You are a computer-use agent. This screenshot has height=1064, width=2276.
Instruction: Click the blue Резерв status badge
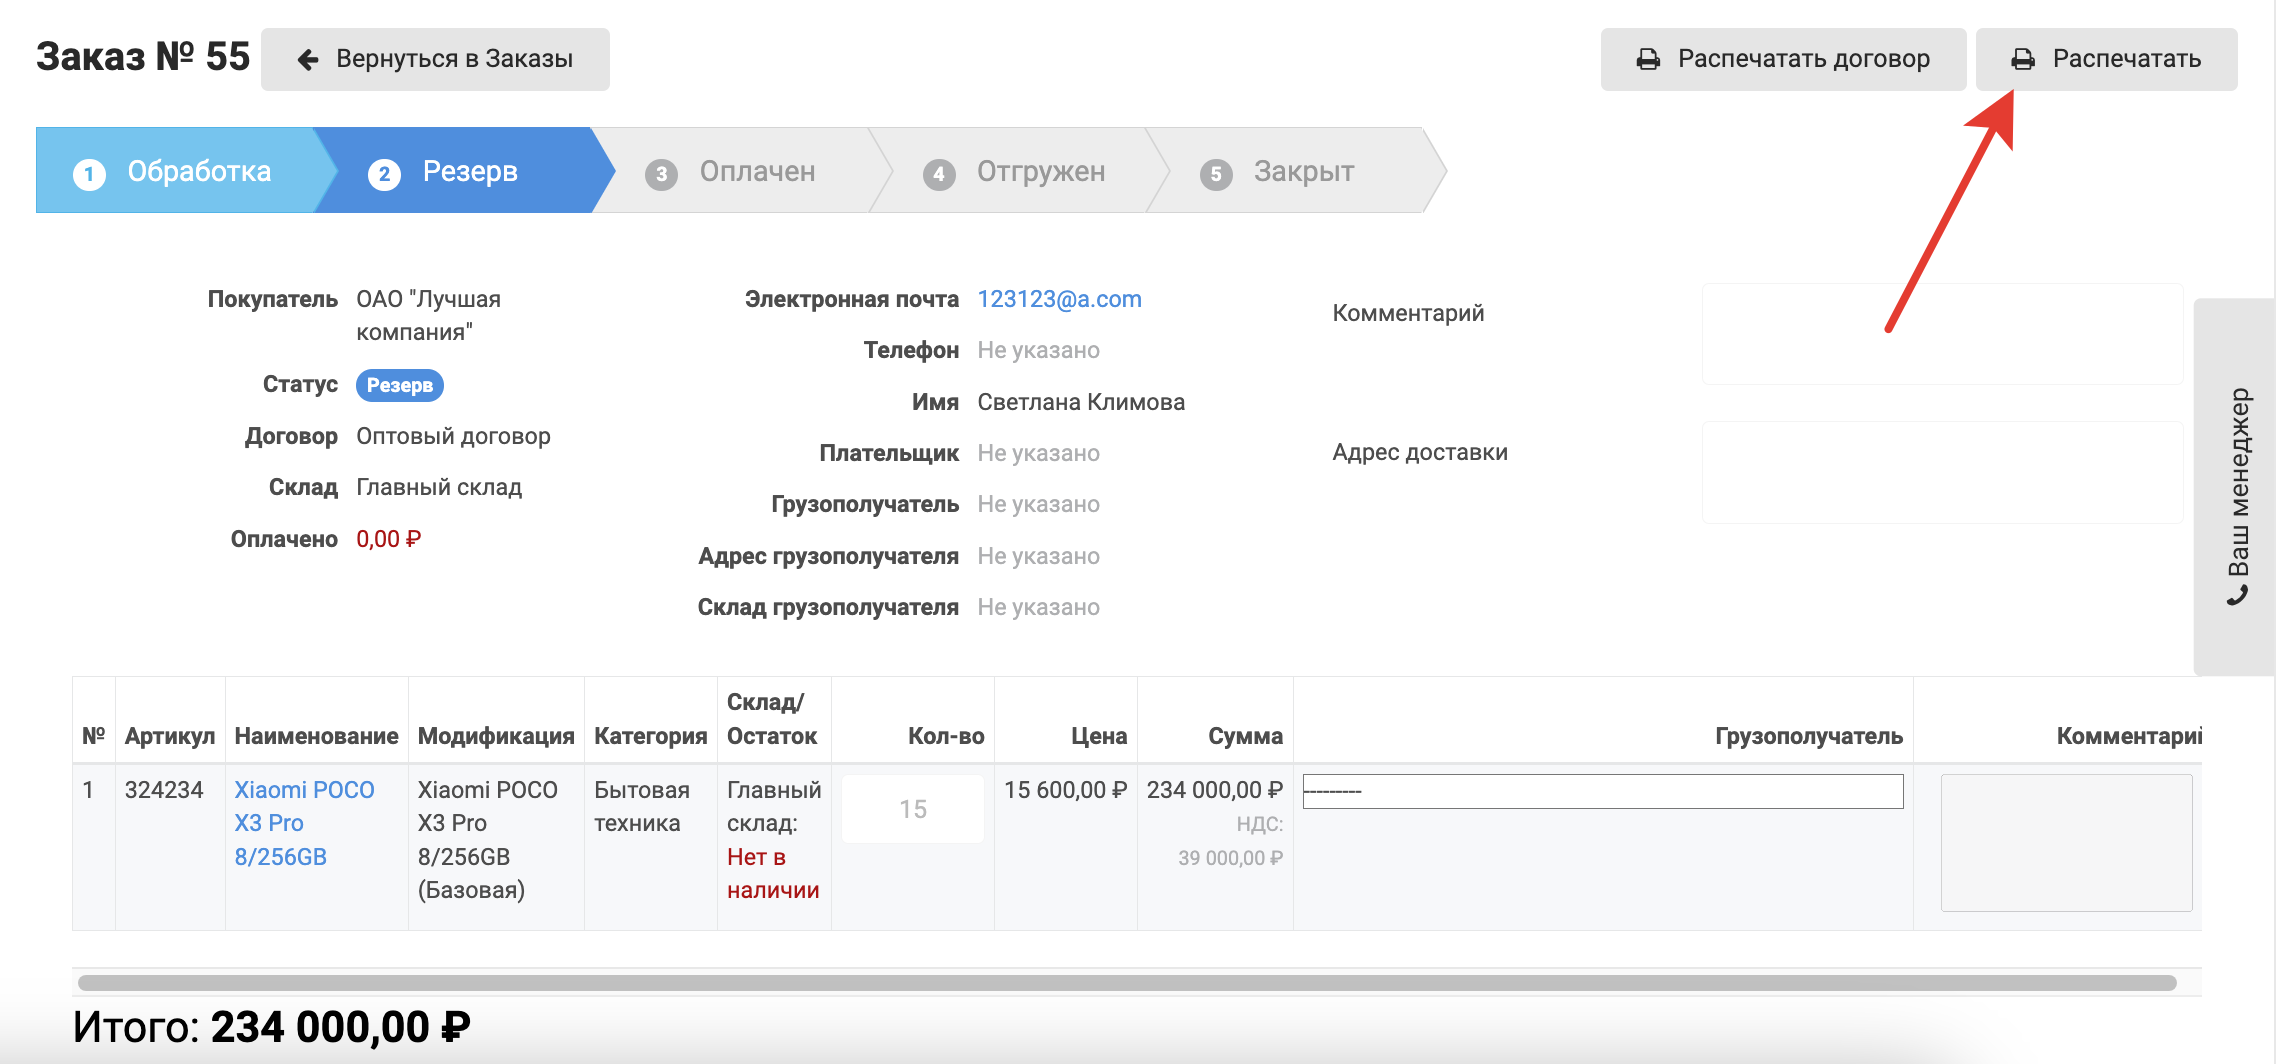[x=399, y=385]
